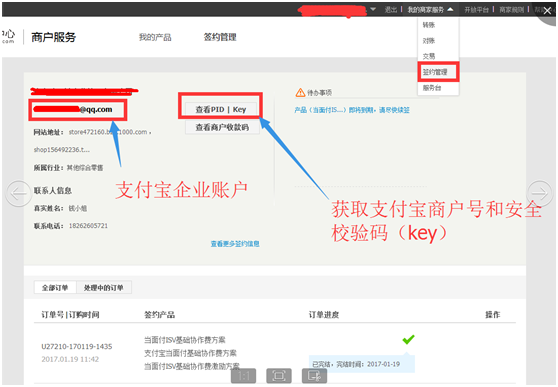Viewport: 558px width, 387px height.
Task: Select 对账 from the dropdown menu
Action: coord(429,41)
